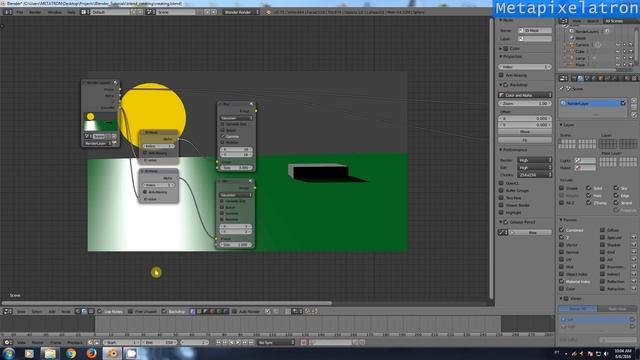Toggle the Free Unused checkbox
Screen dimensions: 640x360
pos(131,311)
